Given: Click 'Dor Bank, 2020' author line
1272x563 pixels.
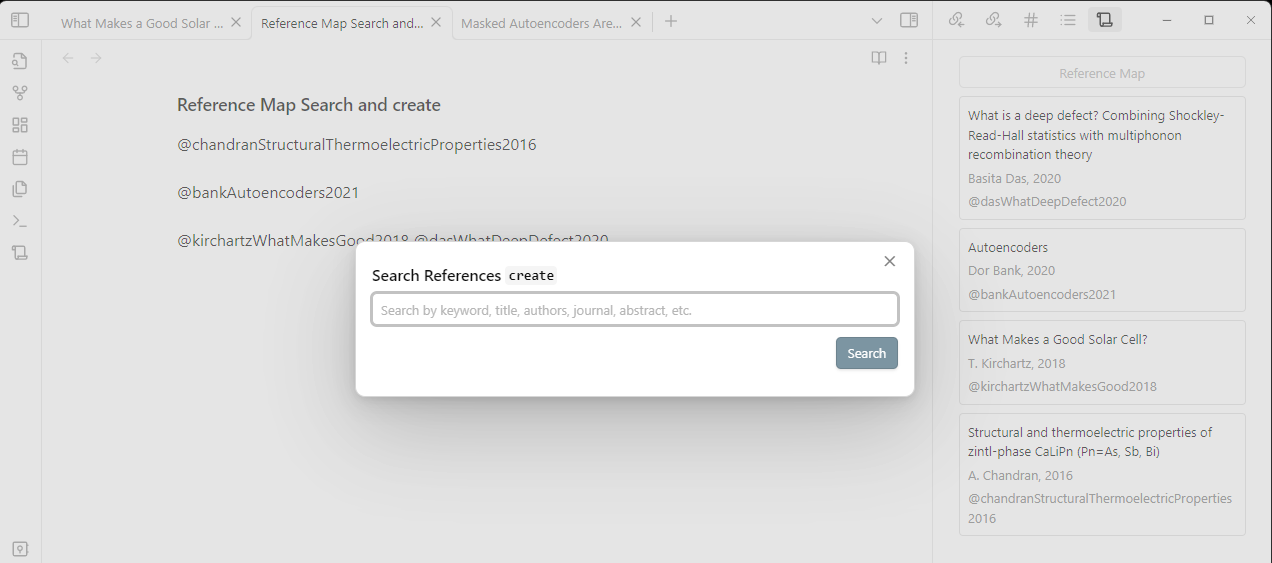Looking at the screenshot, I should click(1011, 270).
